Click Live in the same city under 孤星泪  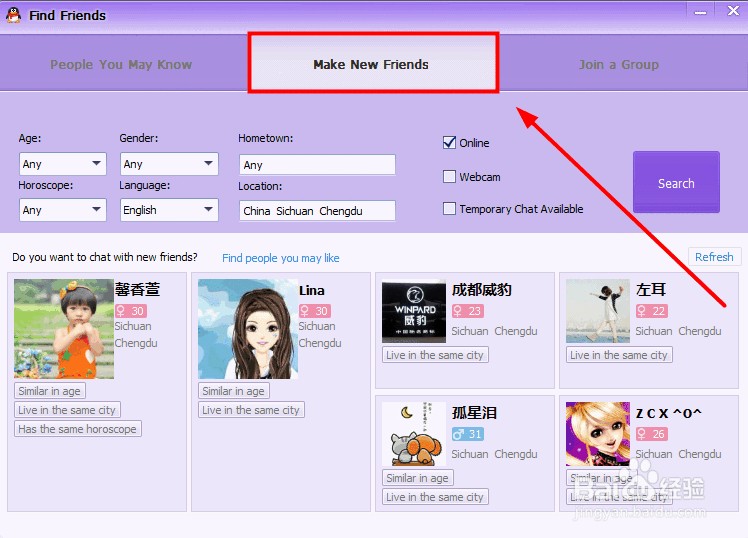click(x=435, y=497)
